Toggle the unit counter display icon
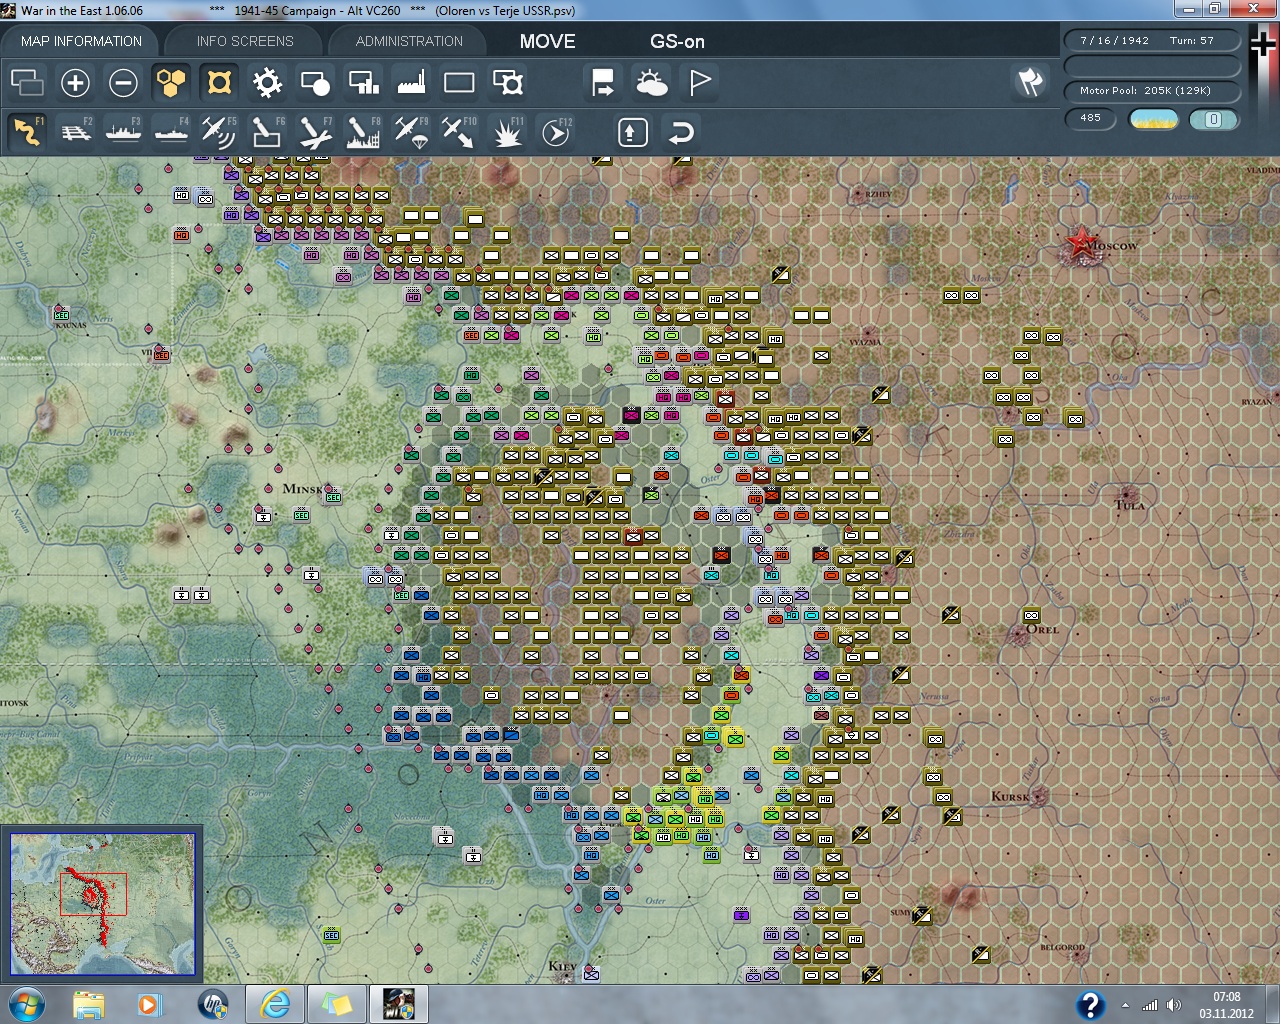Viewport: 1280px width, 1024px height. (219, 83)
